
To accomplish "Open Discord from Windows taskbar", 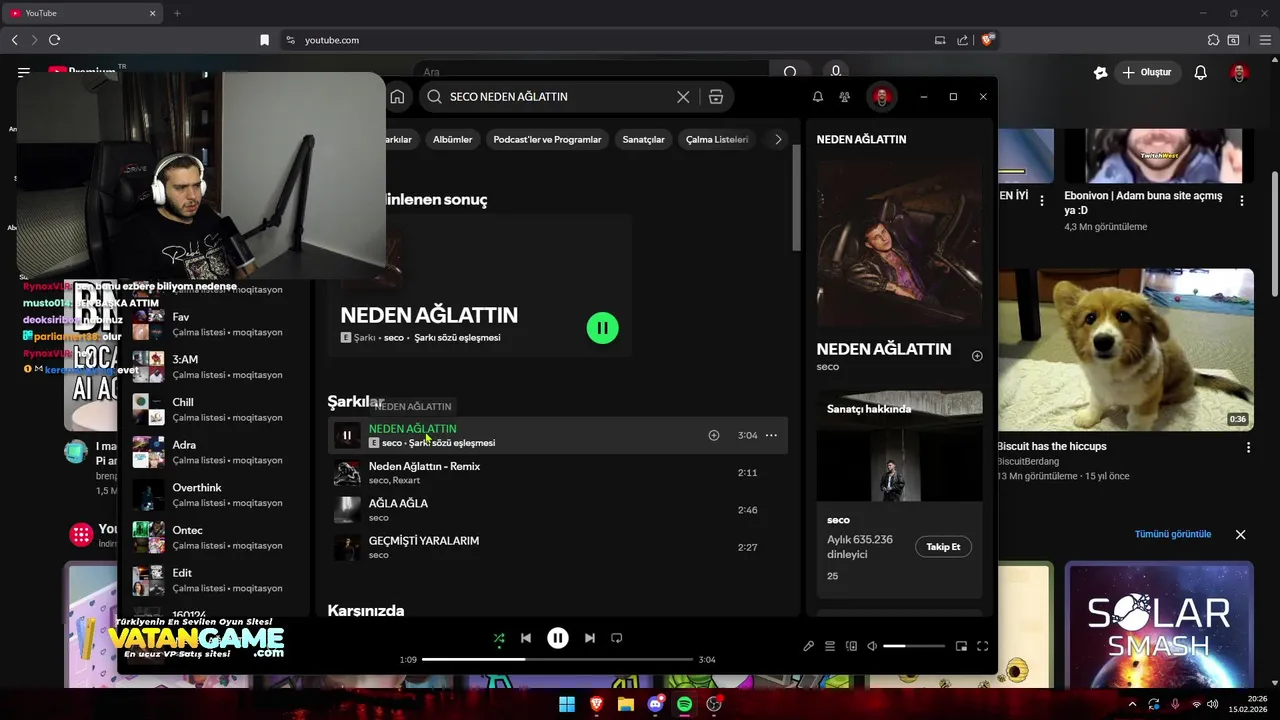I will [655, 704].
